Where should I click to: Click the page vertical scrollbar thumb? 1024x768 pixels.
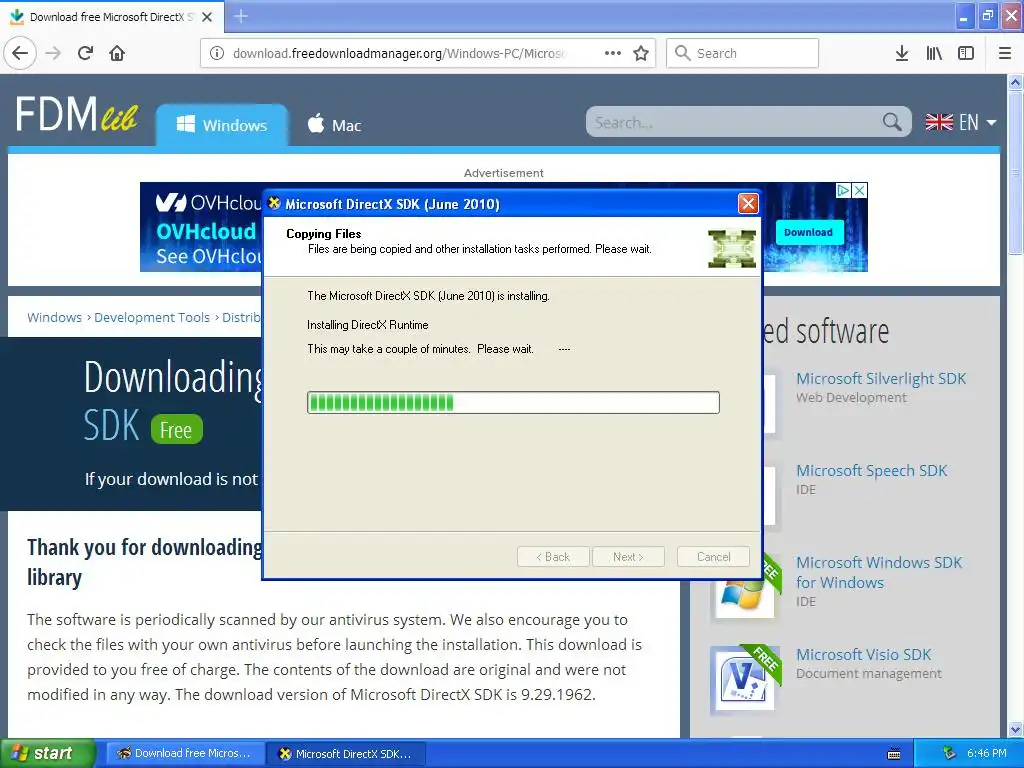click(x=1015, y=172)
